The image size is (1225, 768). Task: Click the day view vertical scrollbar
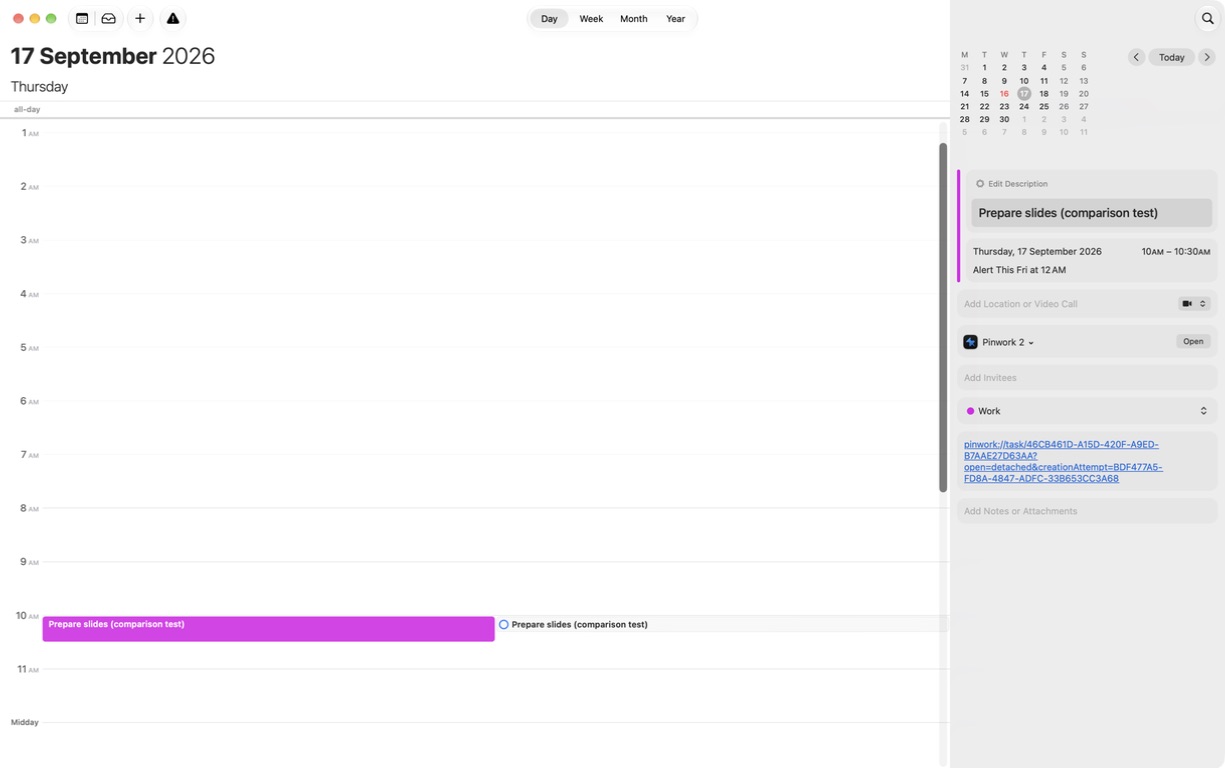(x=942, y=318)
